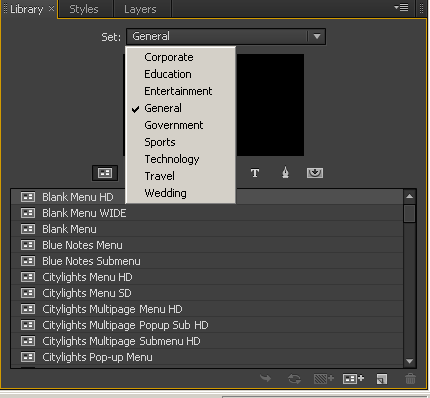Toggle the Replacement Layers filter icon
The height and width of the screenshot is (398, 430).
[315, 173]
